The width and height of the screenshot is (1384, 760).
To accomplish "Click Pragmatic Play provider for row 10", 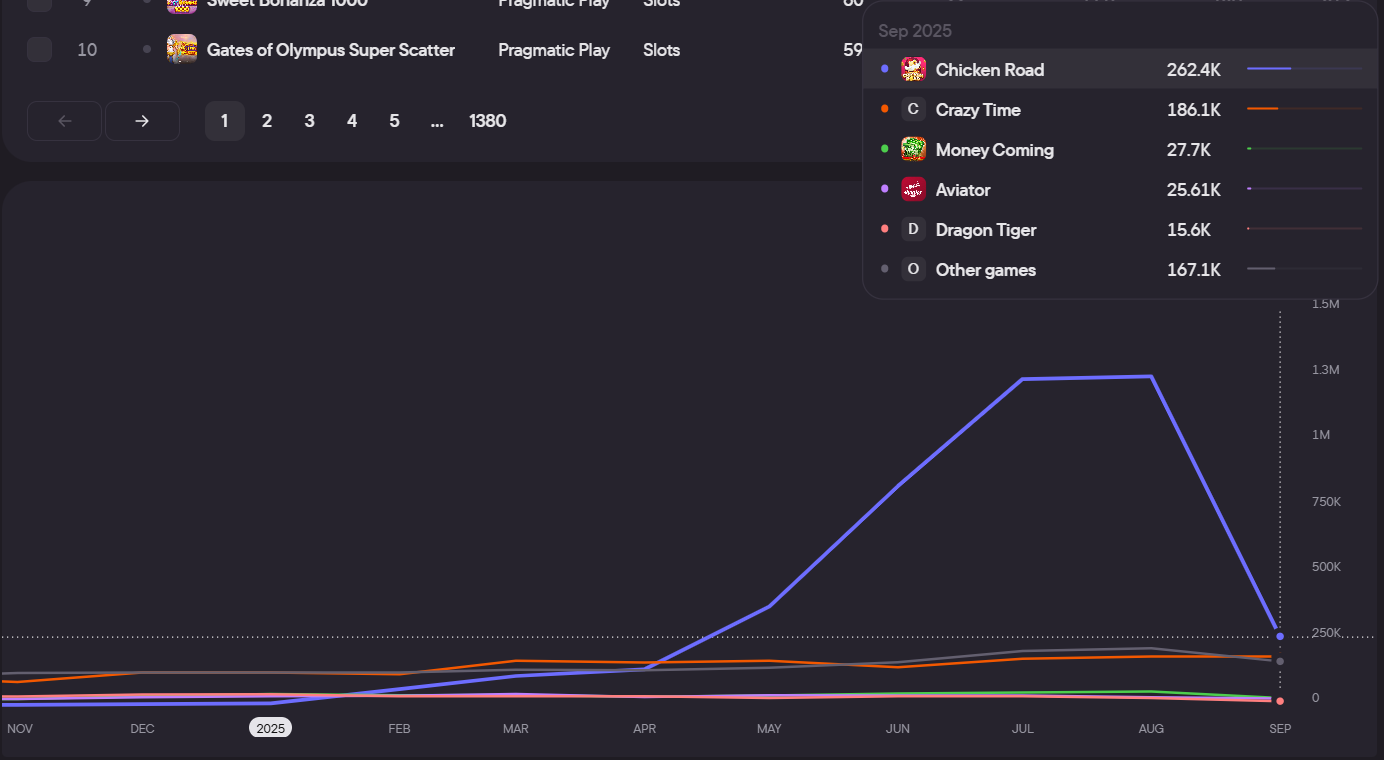I will tap(554, 50).
